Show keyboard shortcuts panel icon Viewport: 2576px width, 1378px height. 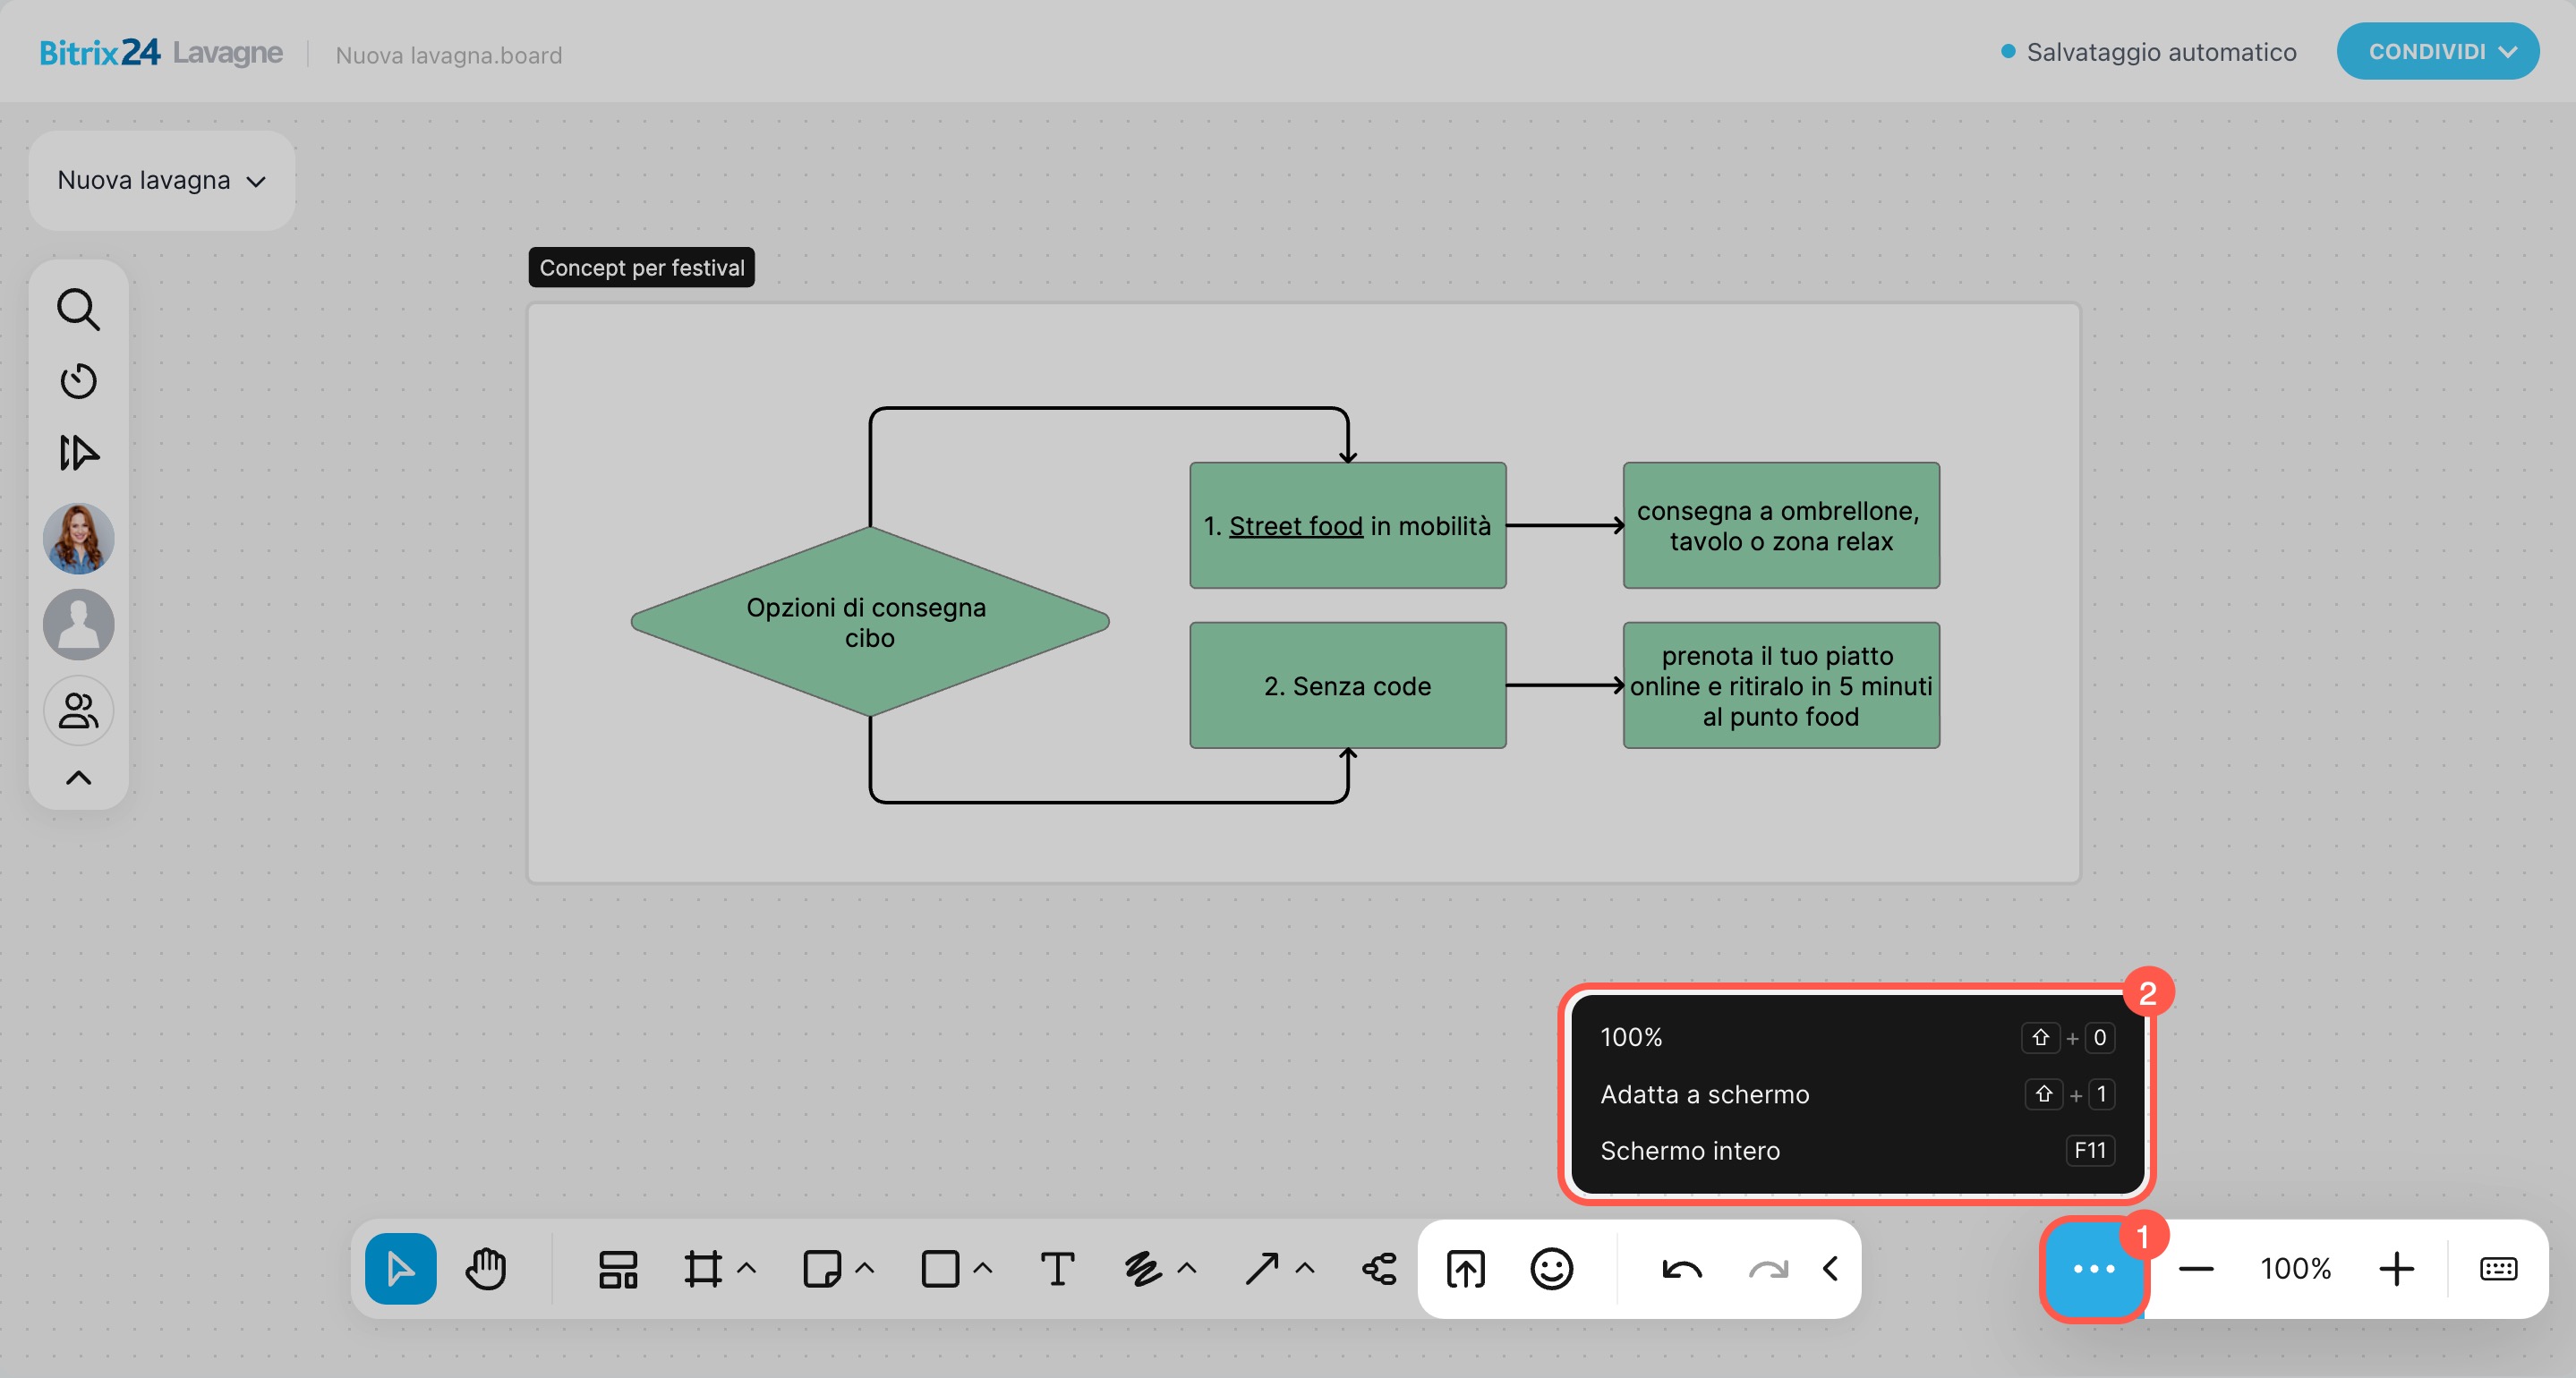pyautogui.click(x=2498, y=1269)
